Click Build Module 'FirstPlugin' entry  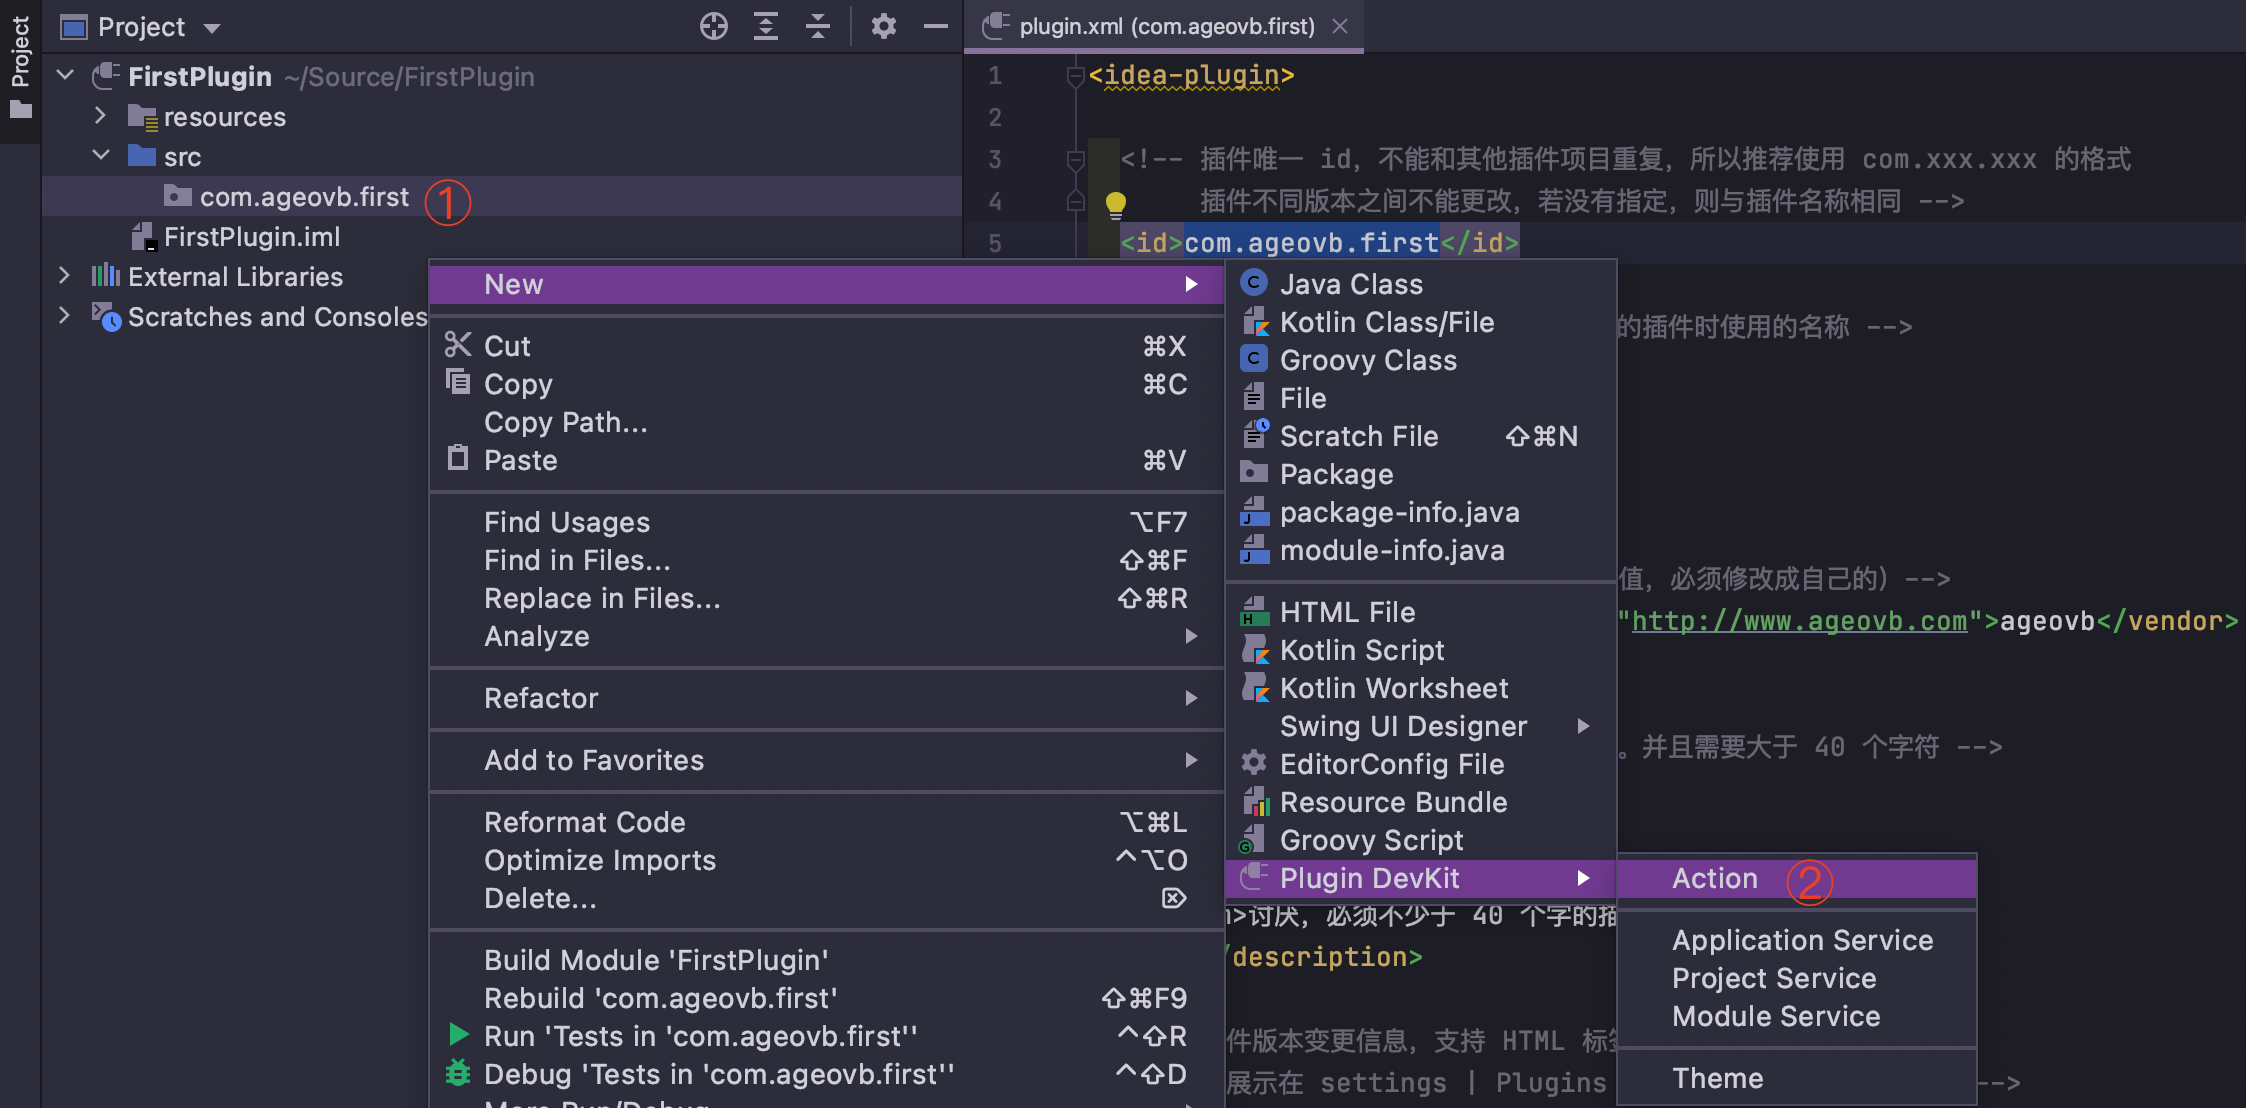[827, 960]
